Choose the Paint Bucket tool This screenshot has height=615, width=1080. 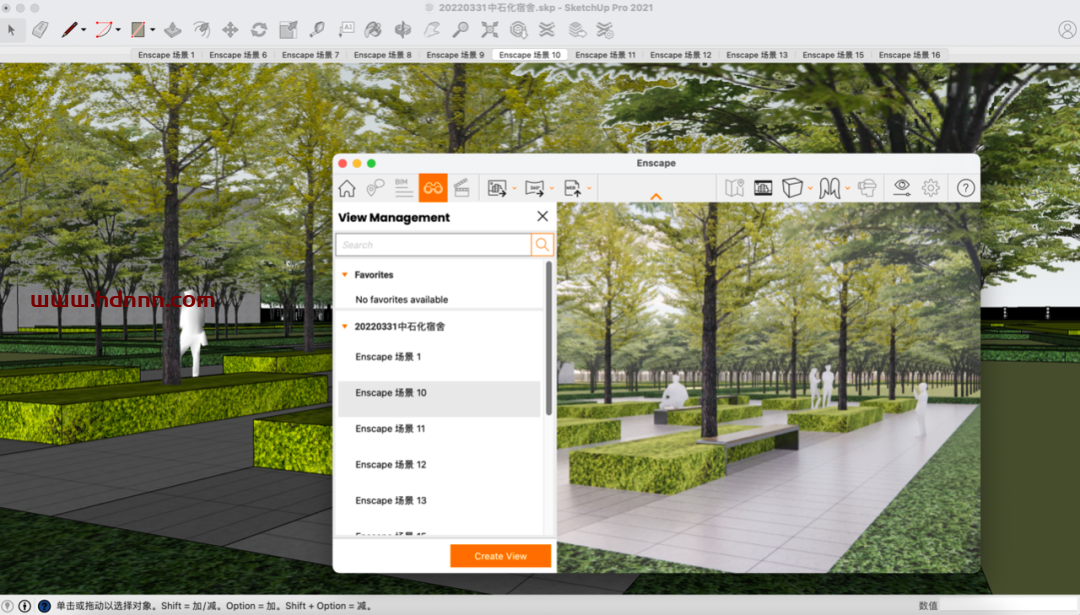point(373,30)
